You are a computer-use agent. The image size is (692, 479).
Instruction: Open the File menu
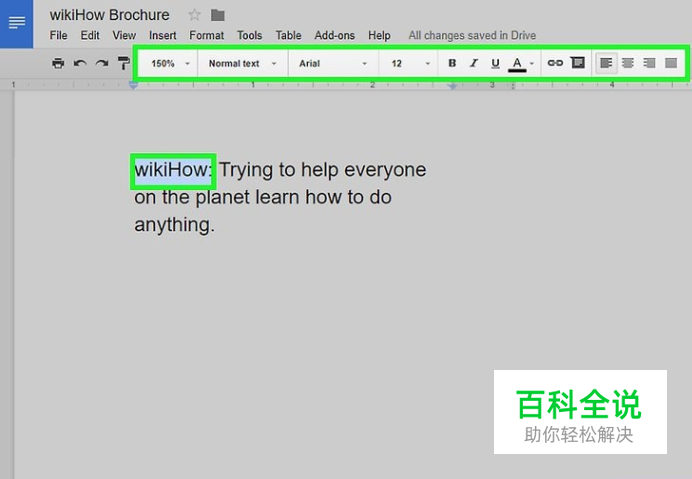[x=58, y=35]
